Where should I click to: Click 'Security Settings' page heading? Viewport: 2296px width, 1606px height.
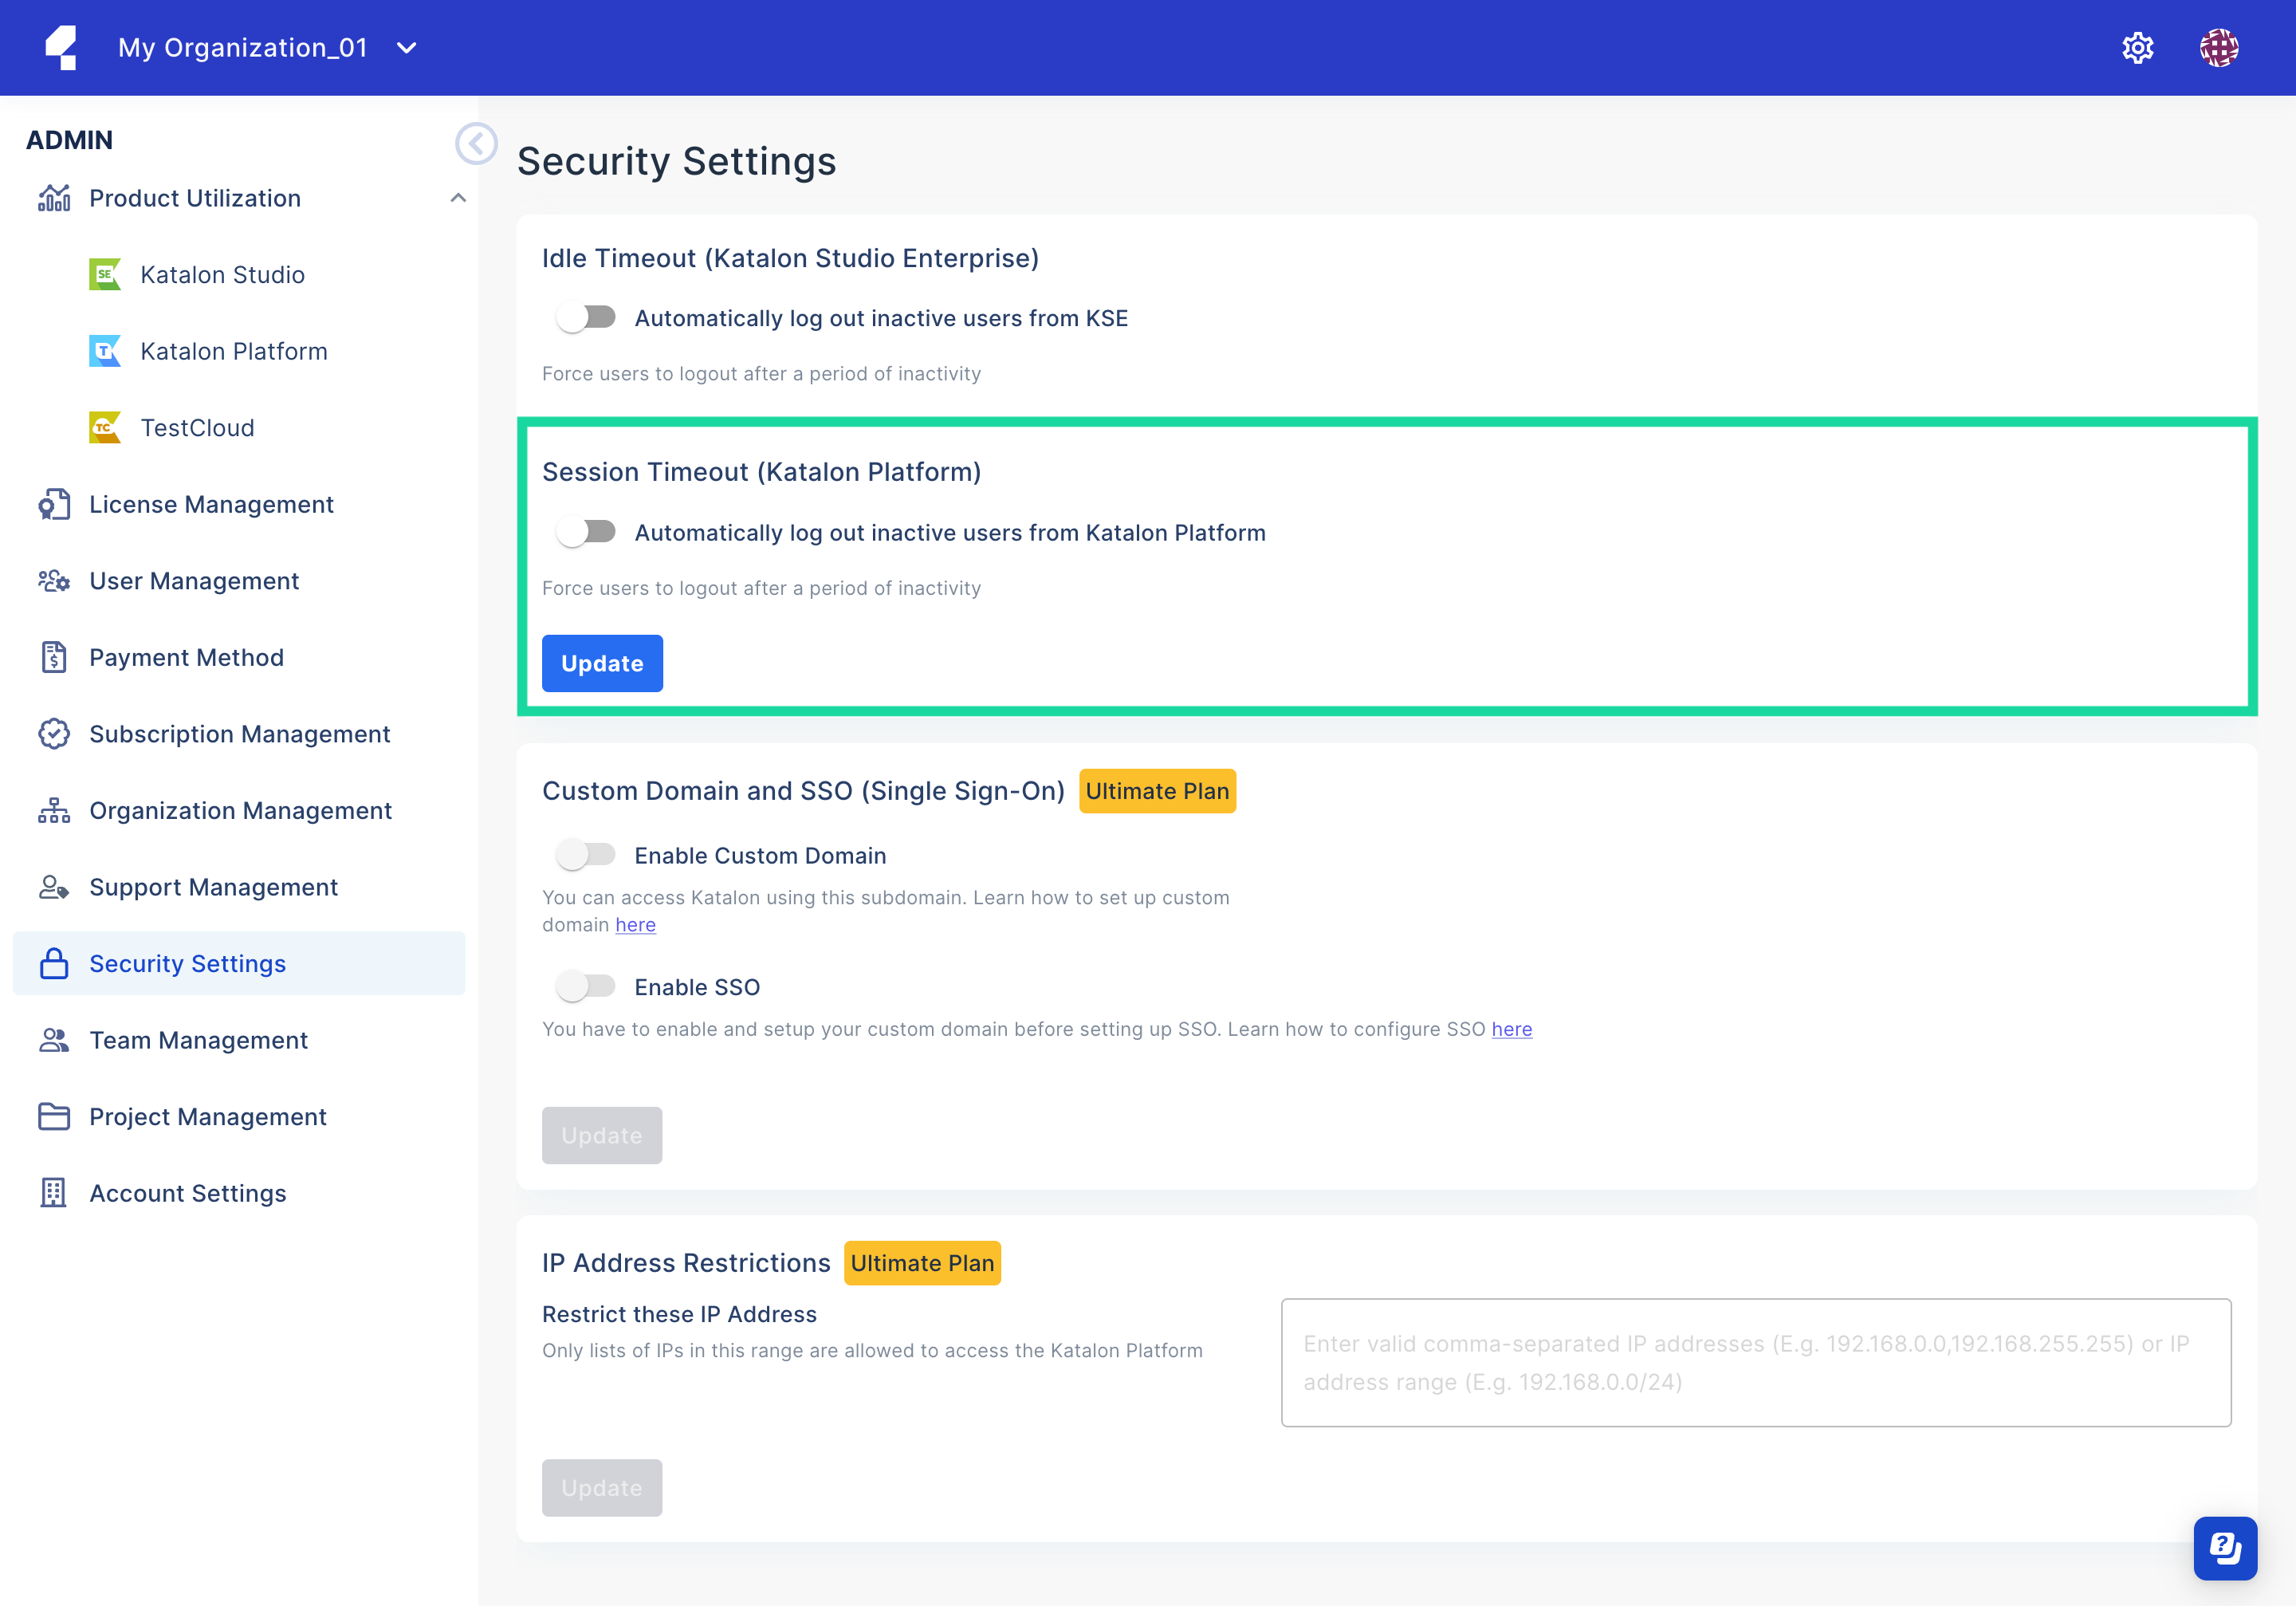pyautogui.click(x=676, y=161)
